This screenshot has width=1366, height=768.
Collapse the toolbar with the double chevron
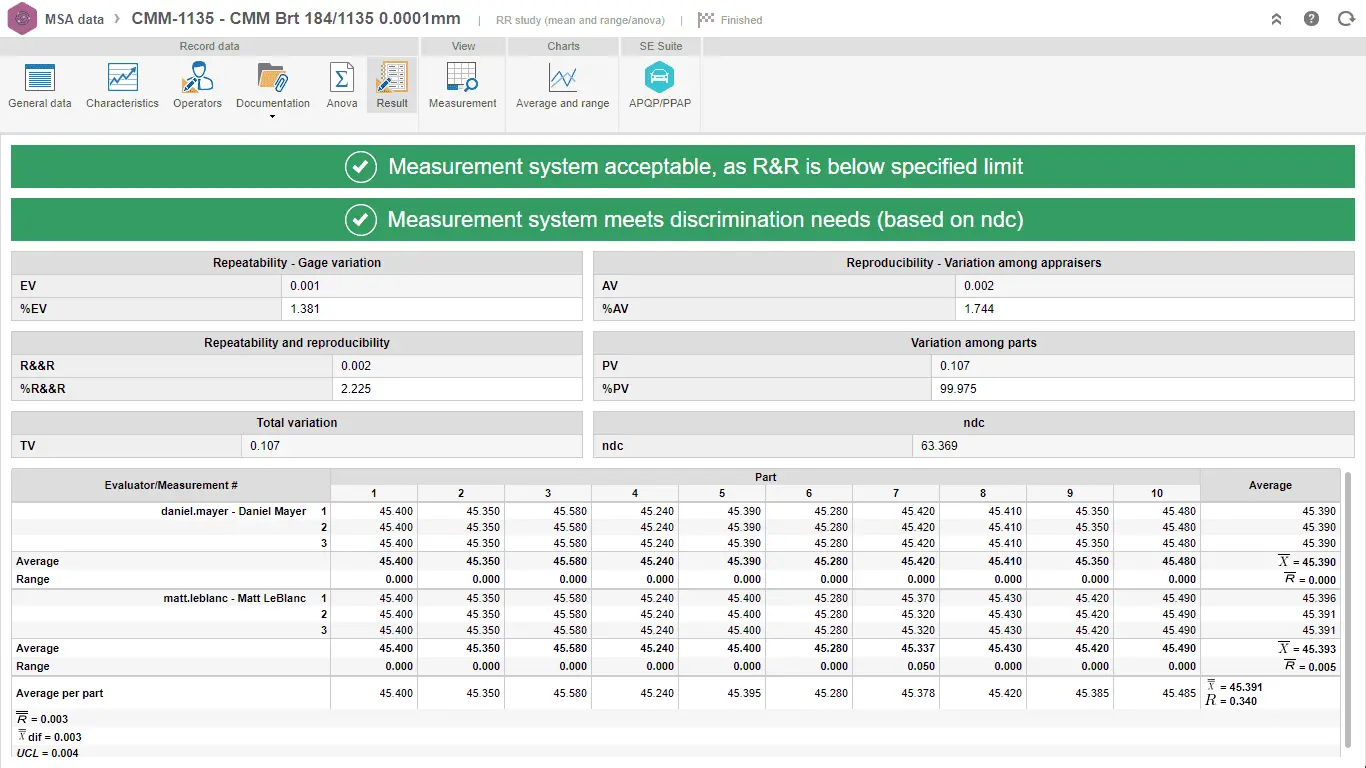[x=1276, y=18]
